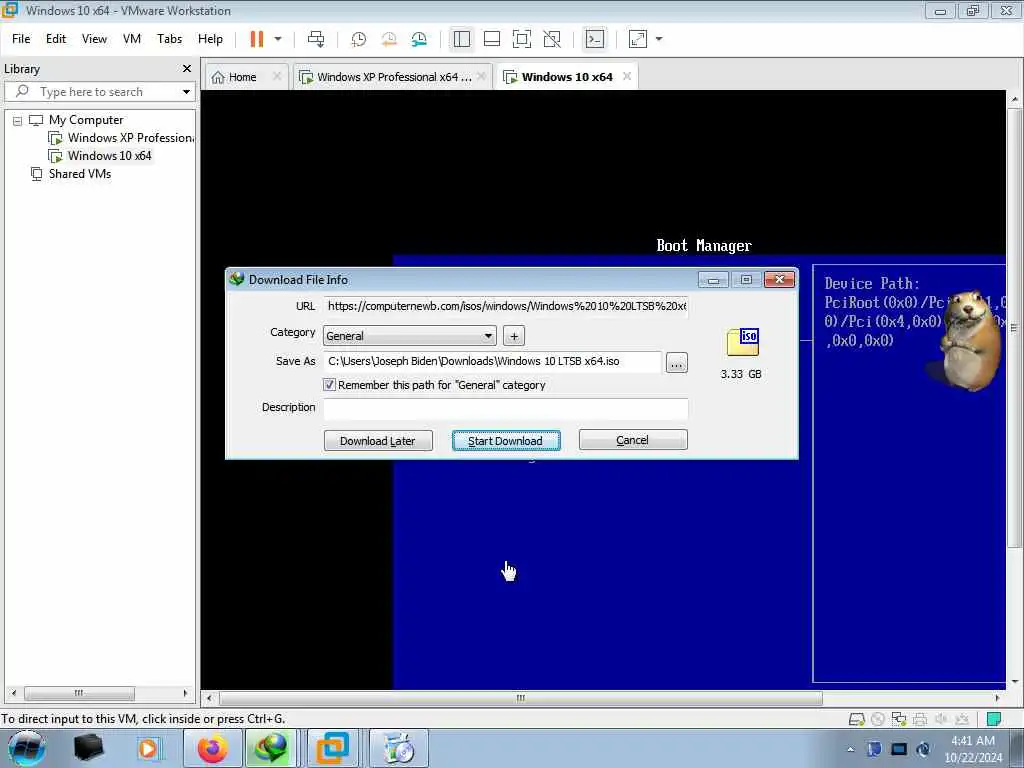
Task: Click the stretch guest display icon
Action: [638, 39]
